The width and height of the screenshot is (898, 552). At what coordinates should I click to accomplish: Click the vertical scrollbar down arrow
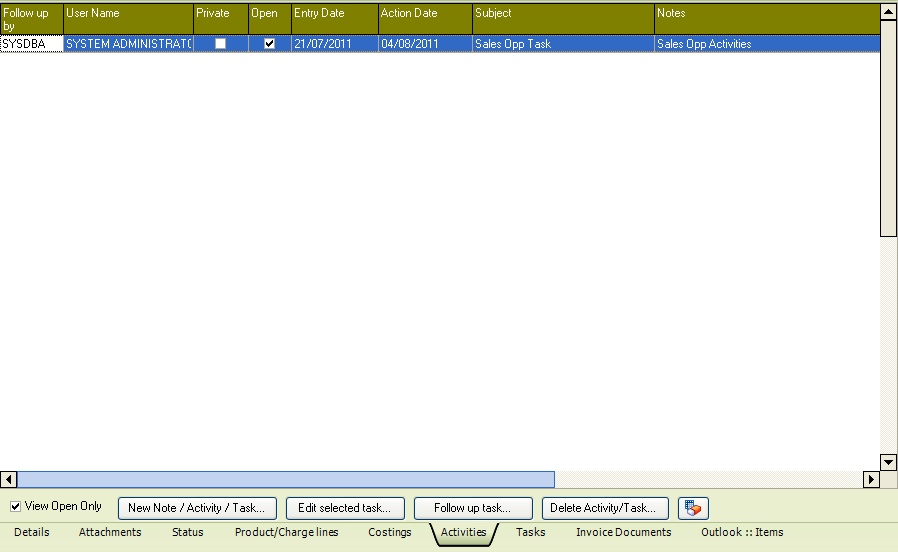click(x=888, y=462)
